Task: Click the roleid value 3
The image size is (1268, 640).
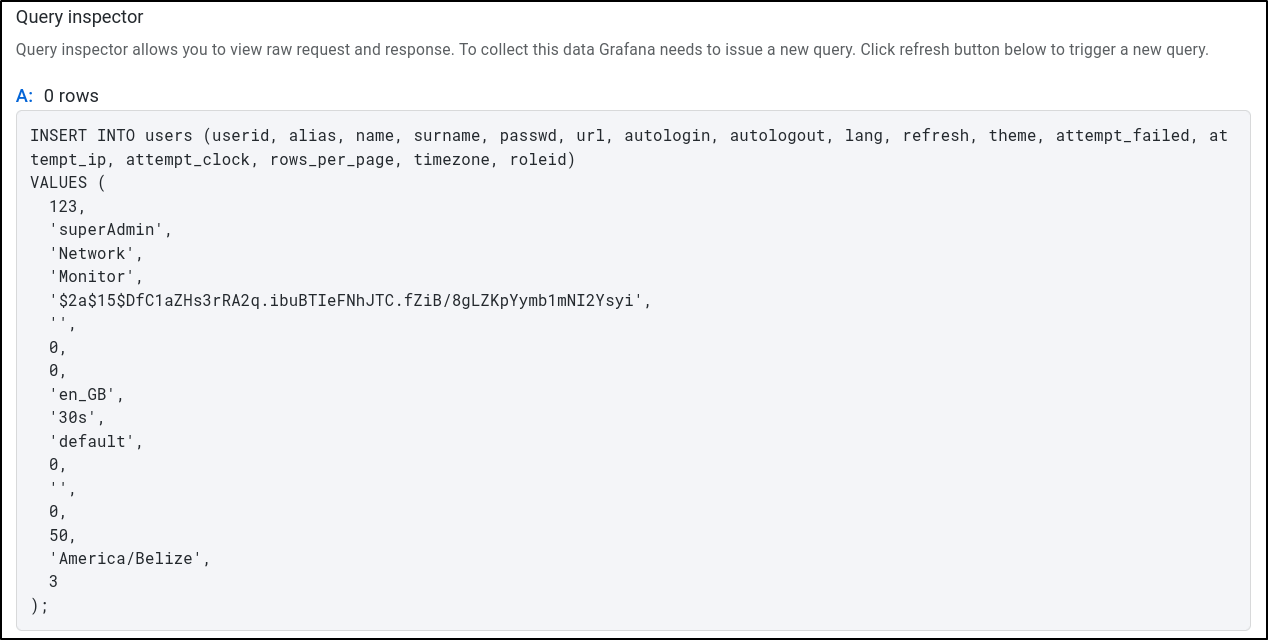Action: click(53, 582)
